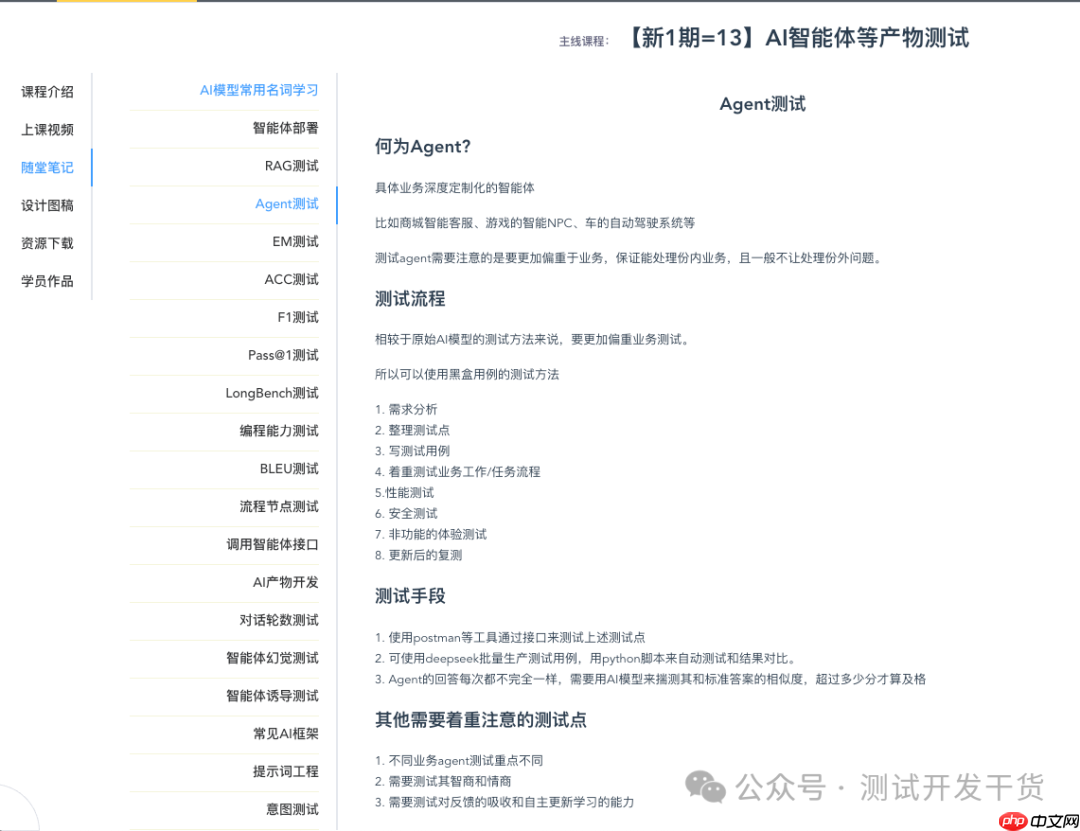Open the 设计图稿 section

tap(46, 205)
